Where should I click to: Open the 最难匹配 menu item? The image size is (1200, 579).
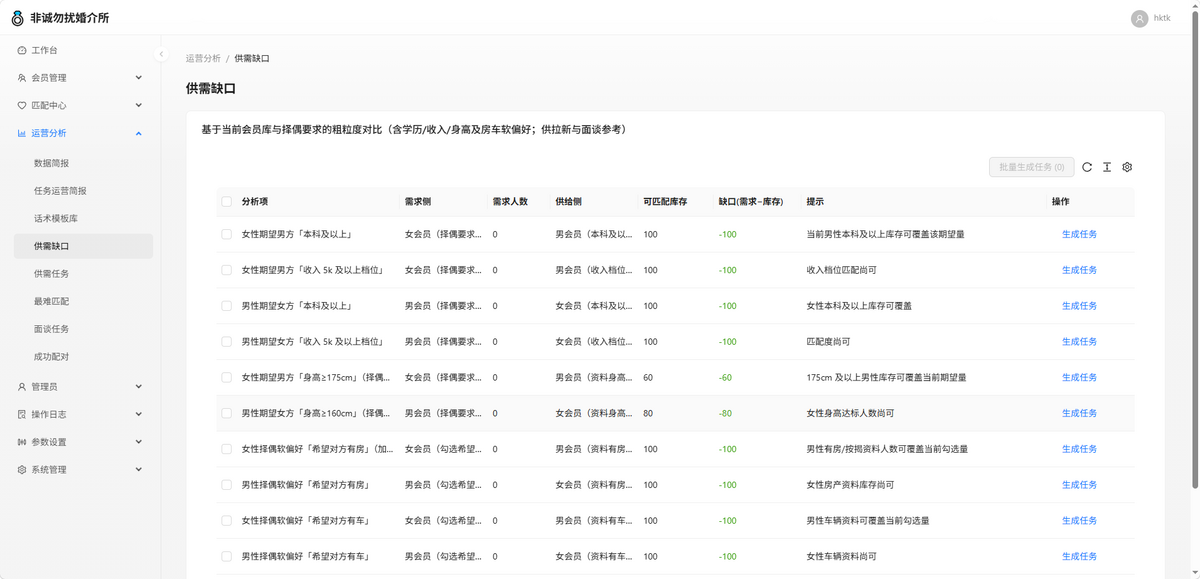(x=84, y=301)
